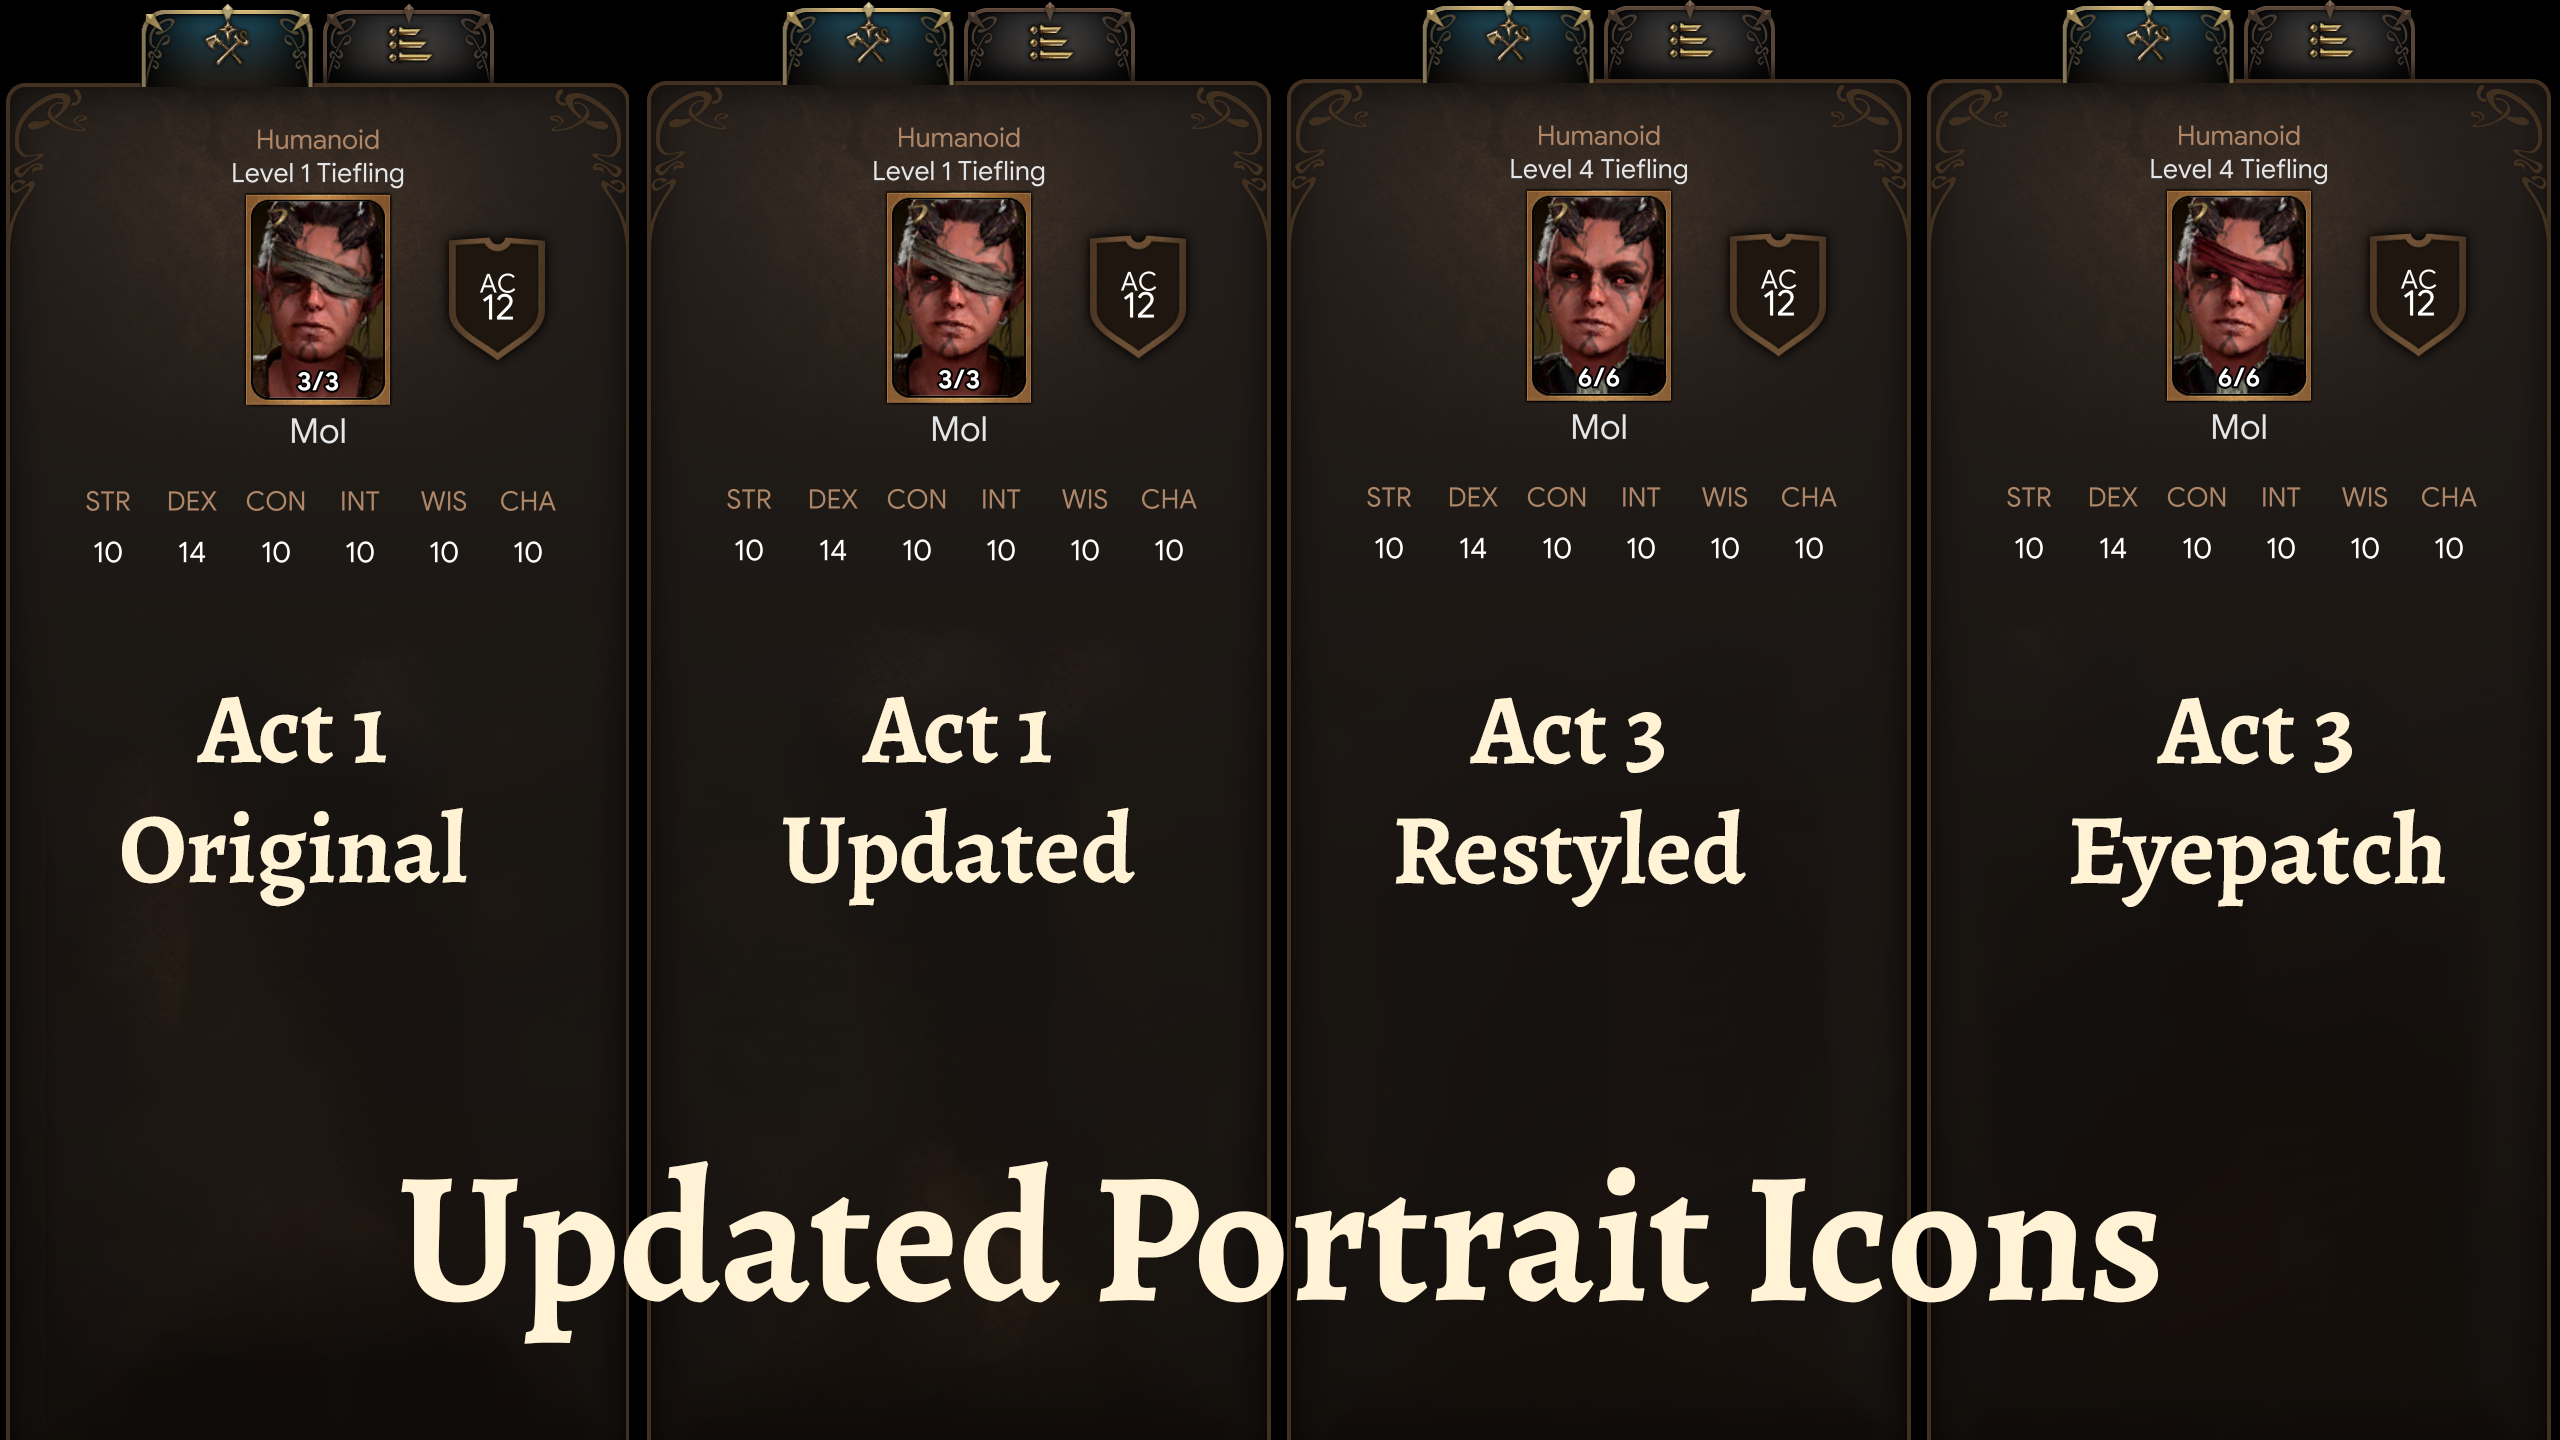Click DEX value 14 in Act 1 Original panel
This screenshot has height=1440, width=2560.
pyautogui.click(x=191, y=552)
